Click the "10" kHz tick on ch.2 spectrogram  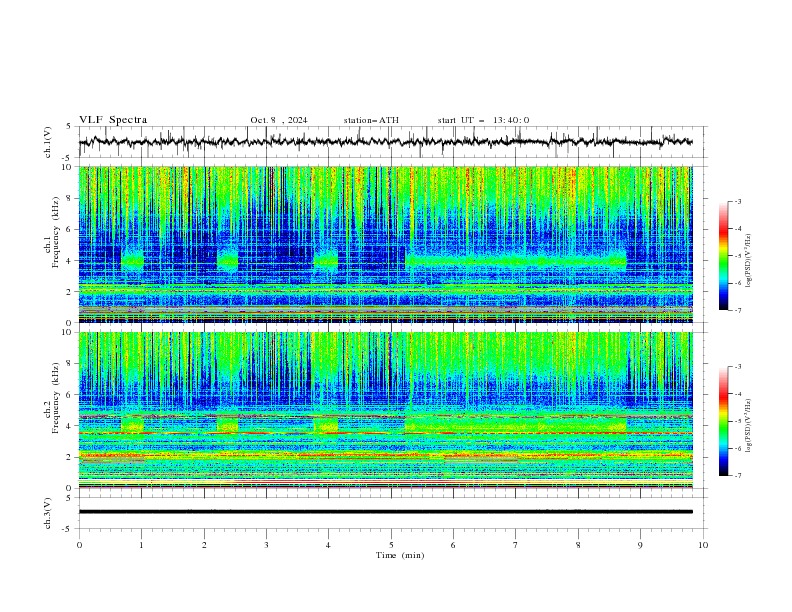coord(68,332)
